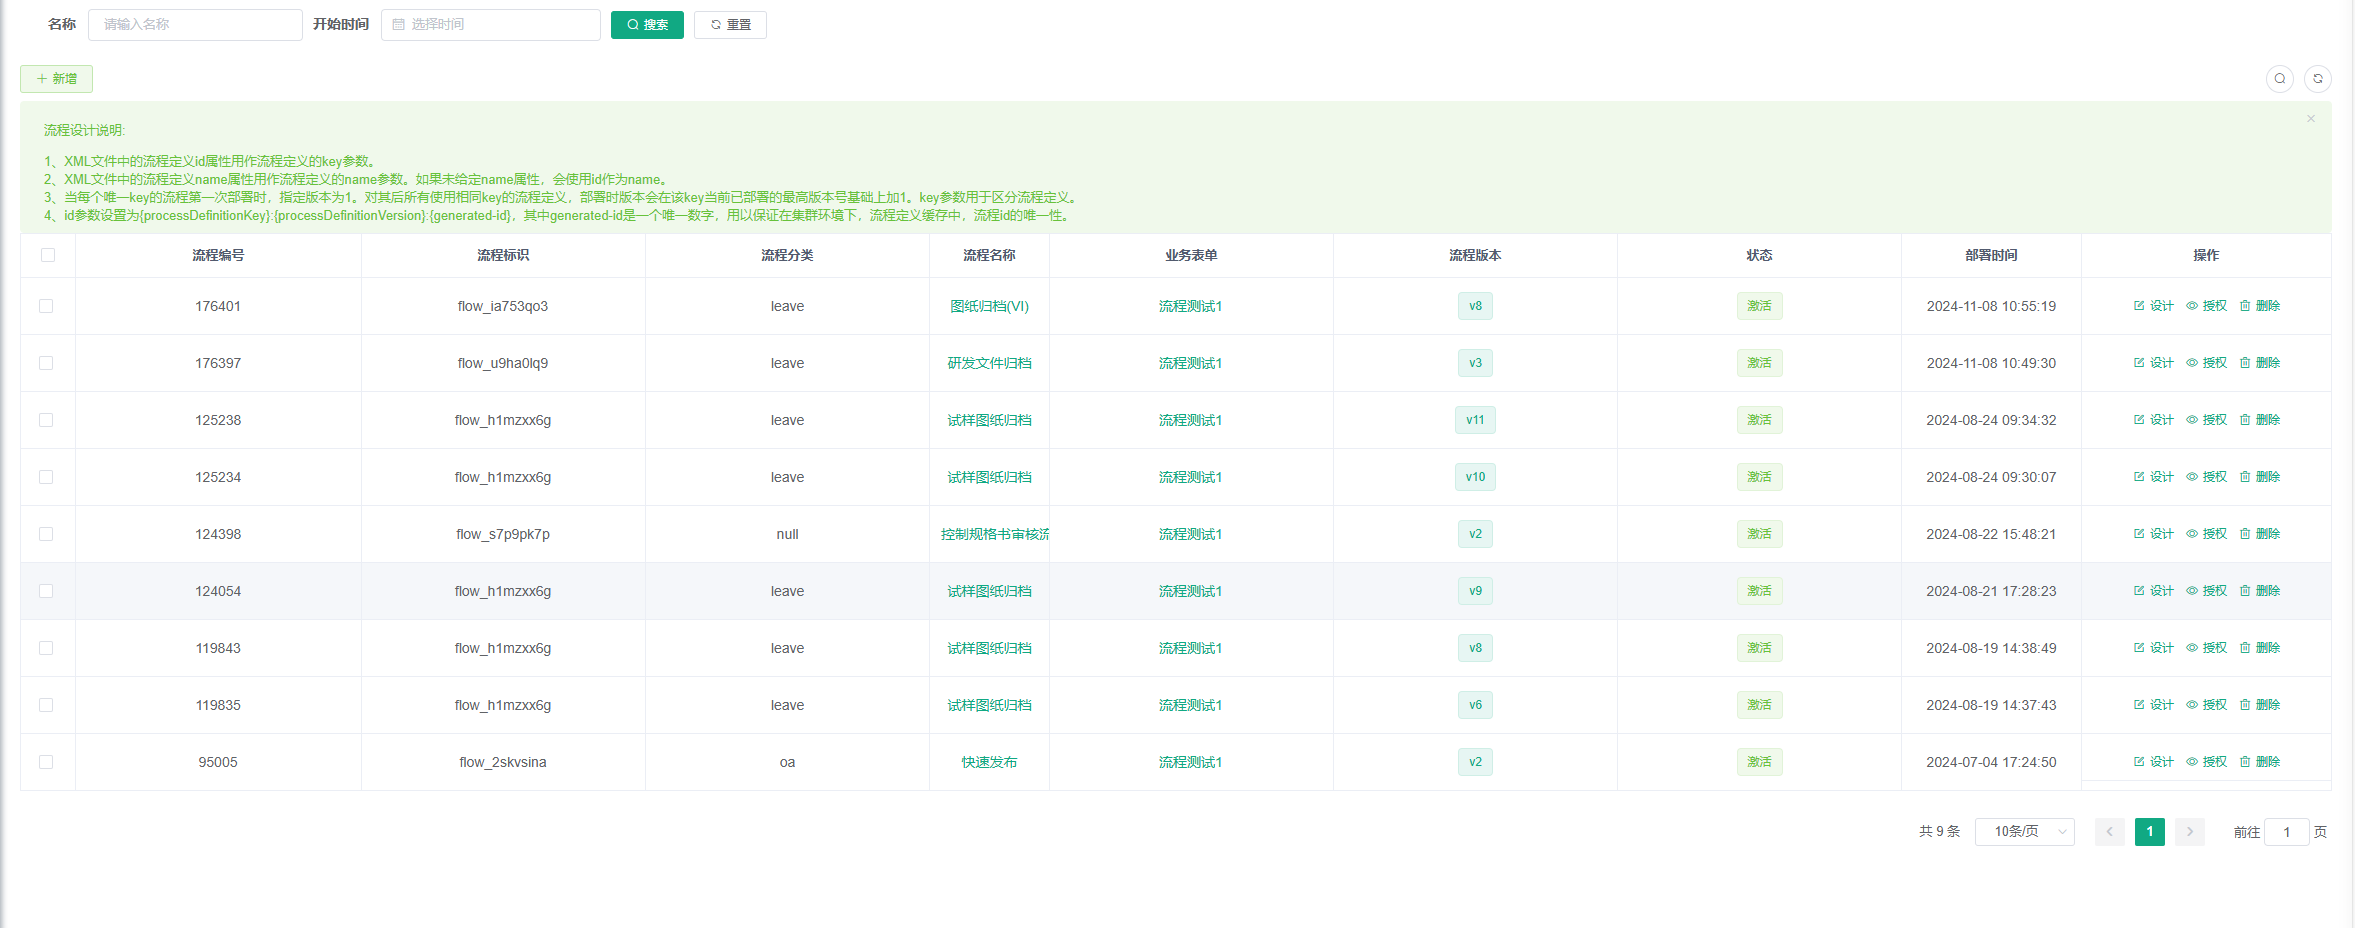Click the 流程编号 column header
The height and width of the screenshot is (928, 2355).
pos(218,255)
